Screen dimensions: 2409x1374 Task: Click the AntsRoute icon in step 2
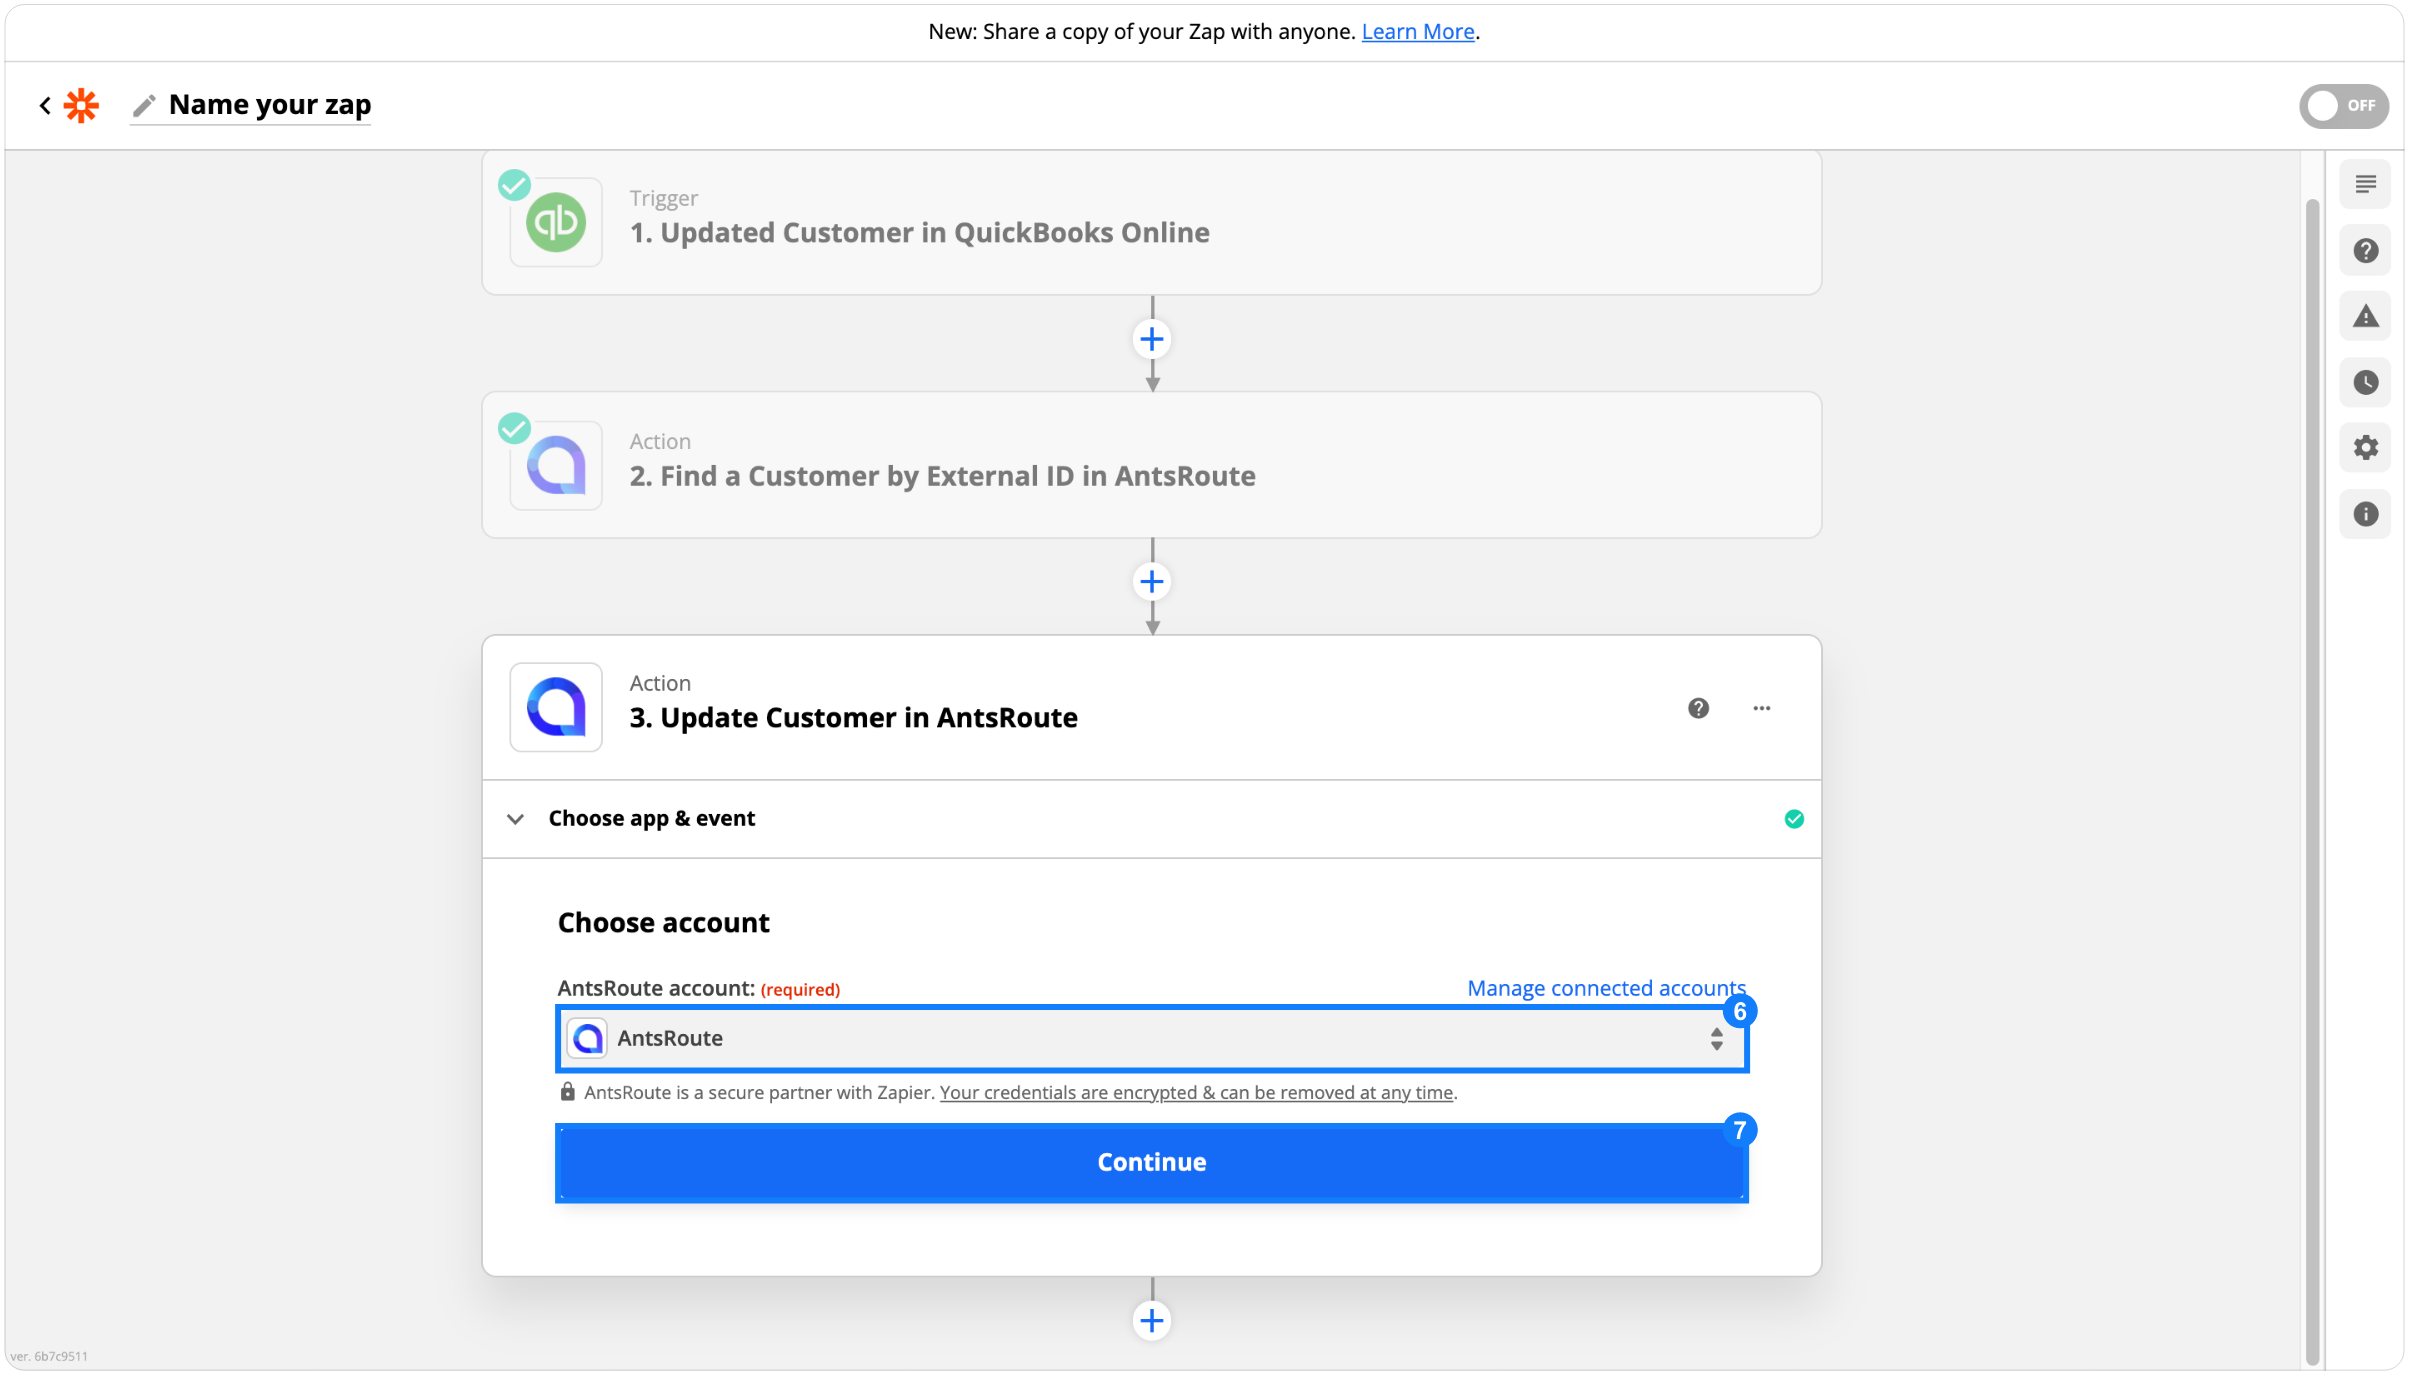[556, 465]
